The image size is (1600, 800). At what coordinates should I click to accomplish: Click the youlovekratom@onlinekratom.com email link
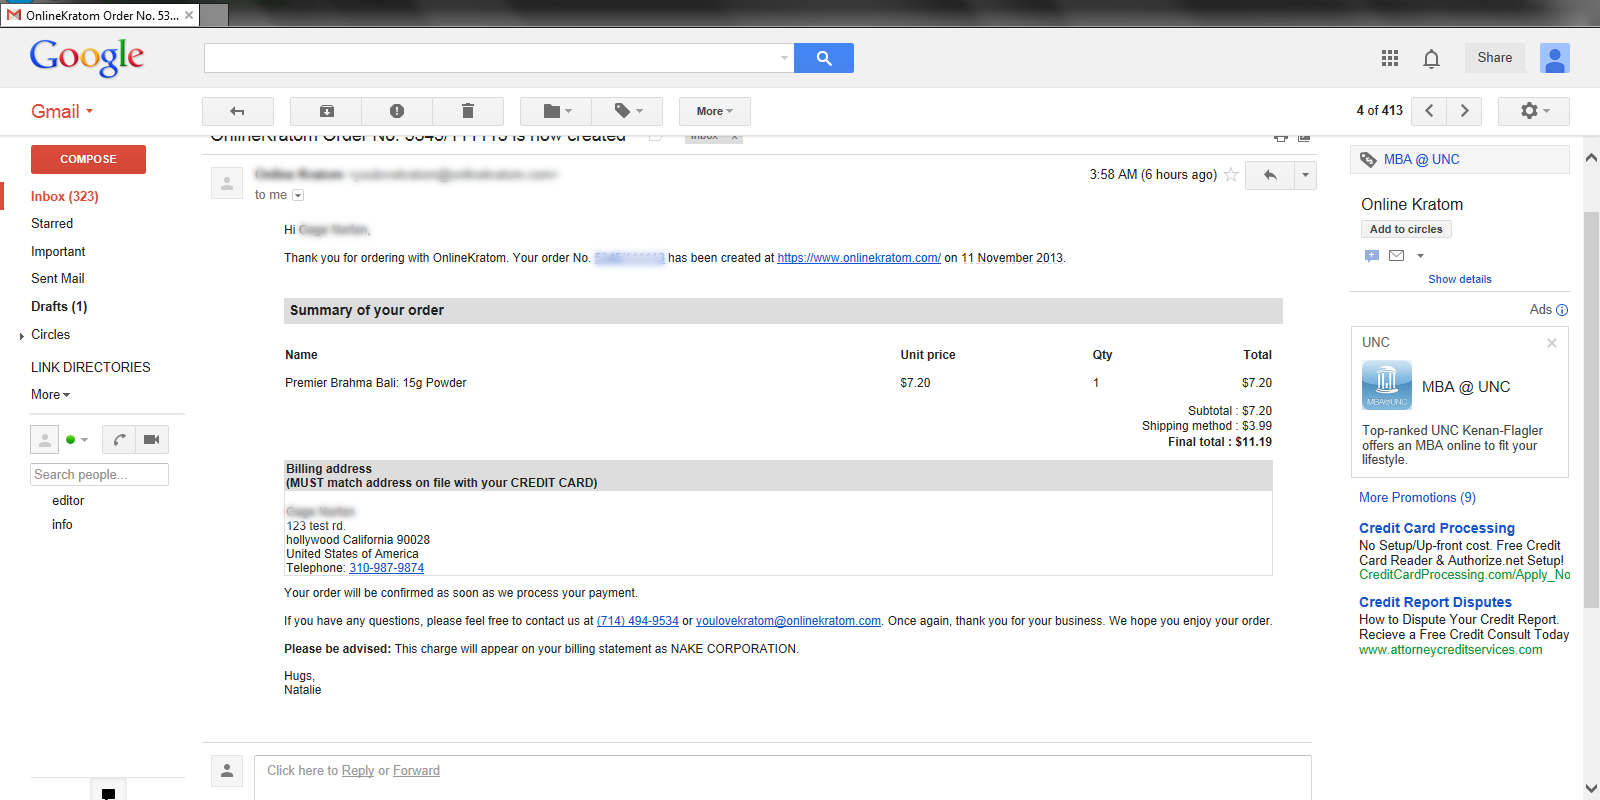(x=788, y=621)
